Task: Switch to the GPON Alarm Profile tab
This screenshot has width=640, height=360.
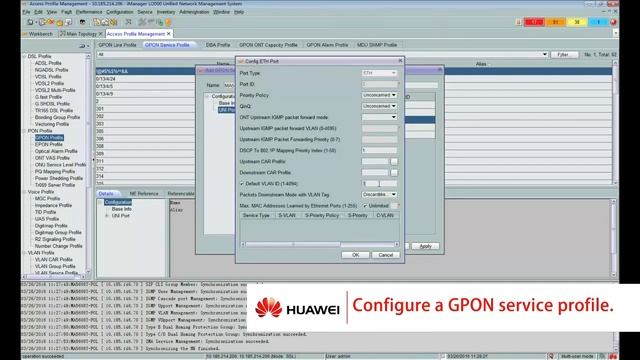Action: (327, 45)
